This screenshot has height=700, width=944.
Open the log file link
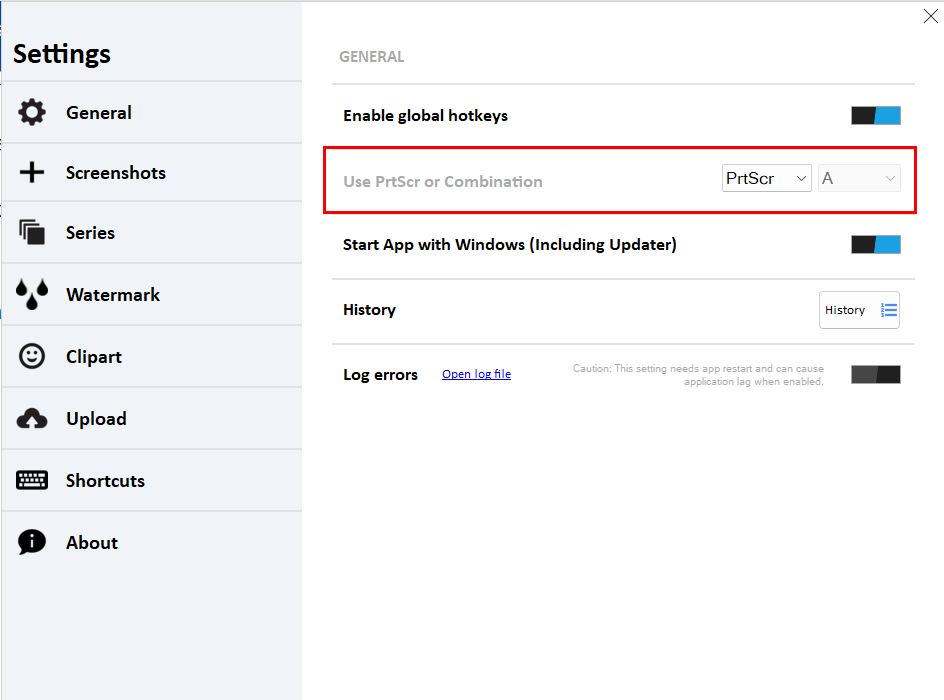(476, 374)
